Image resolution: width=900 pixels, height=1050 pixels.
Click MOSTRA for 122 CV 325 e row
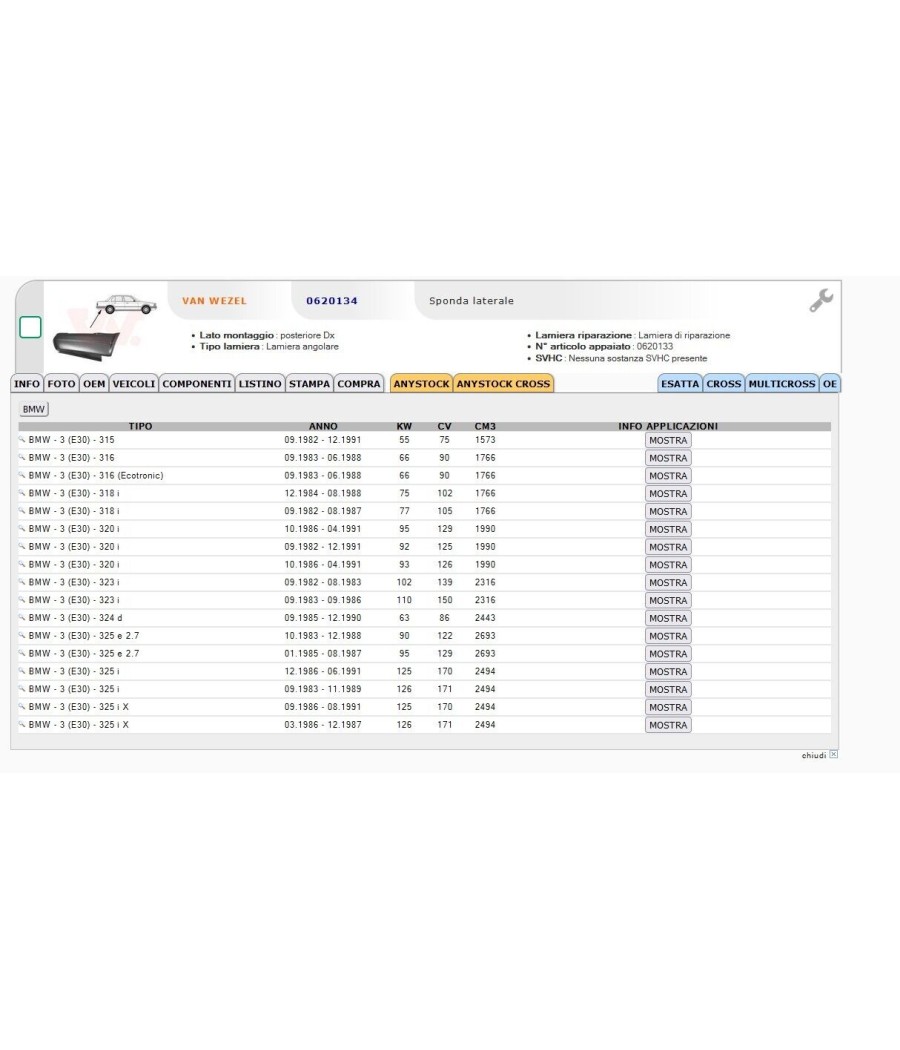pyautogui.click(x=668, y=636)
